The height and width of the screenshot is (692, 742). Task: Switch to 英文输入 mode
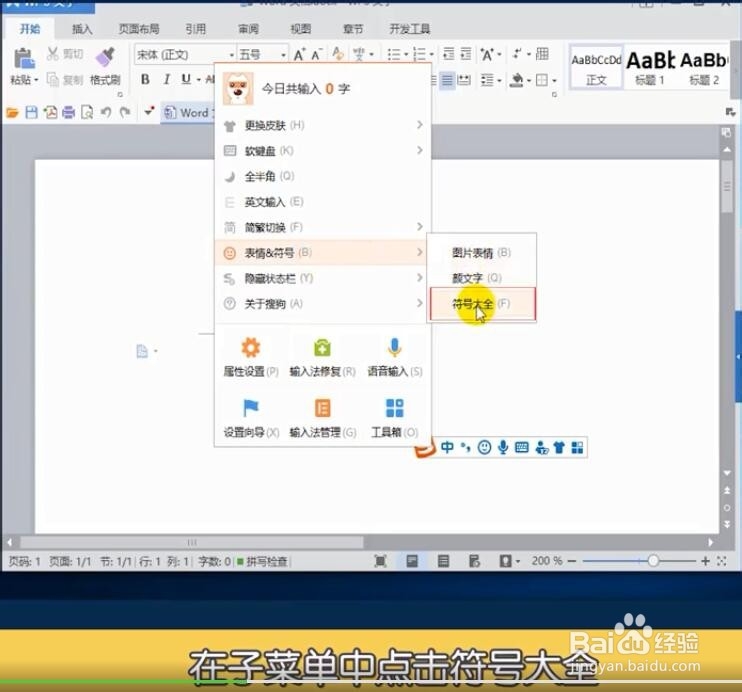coord(323,202)
